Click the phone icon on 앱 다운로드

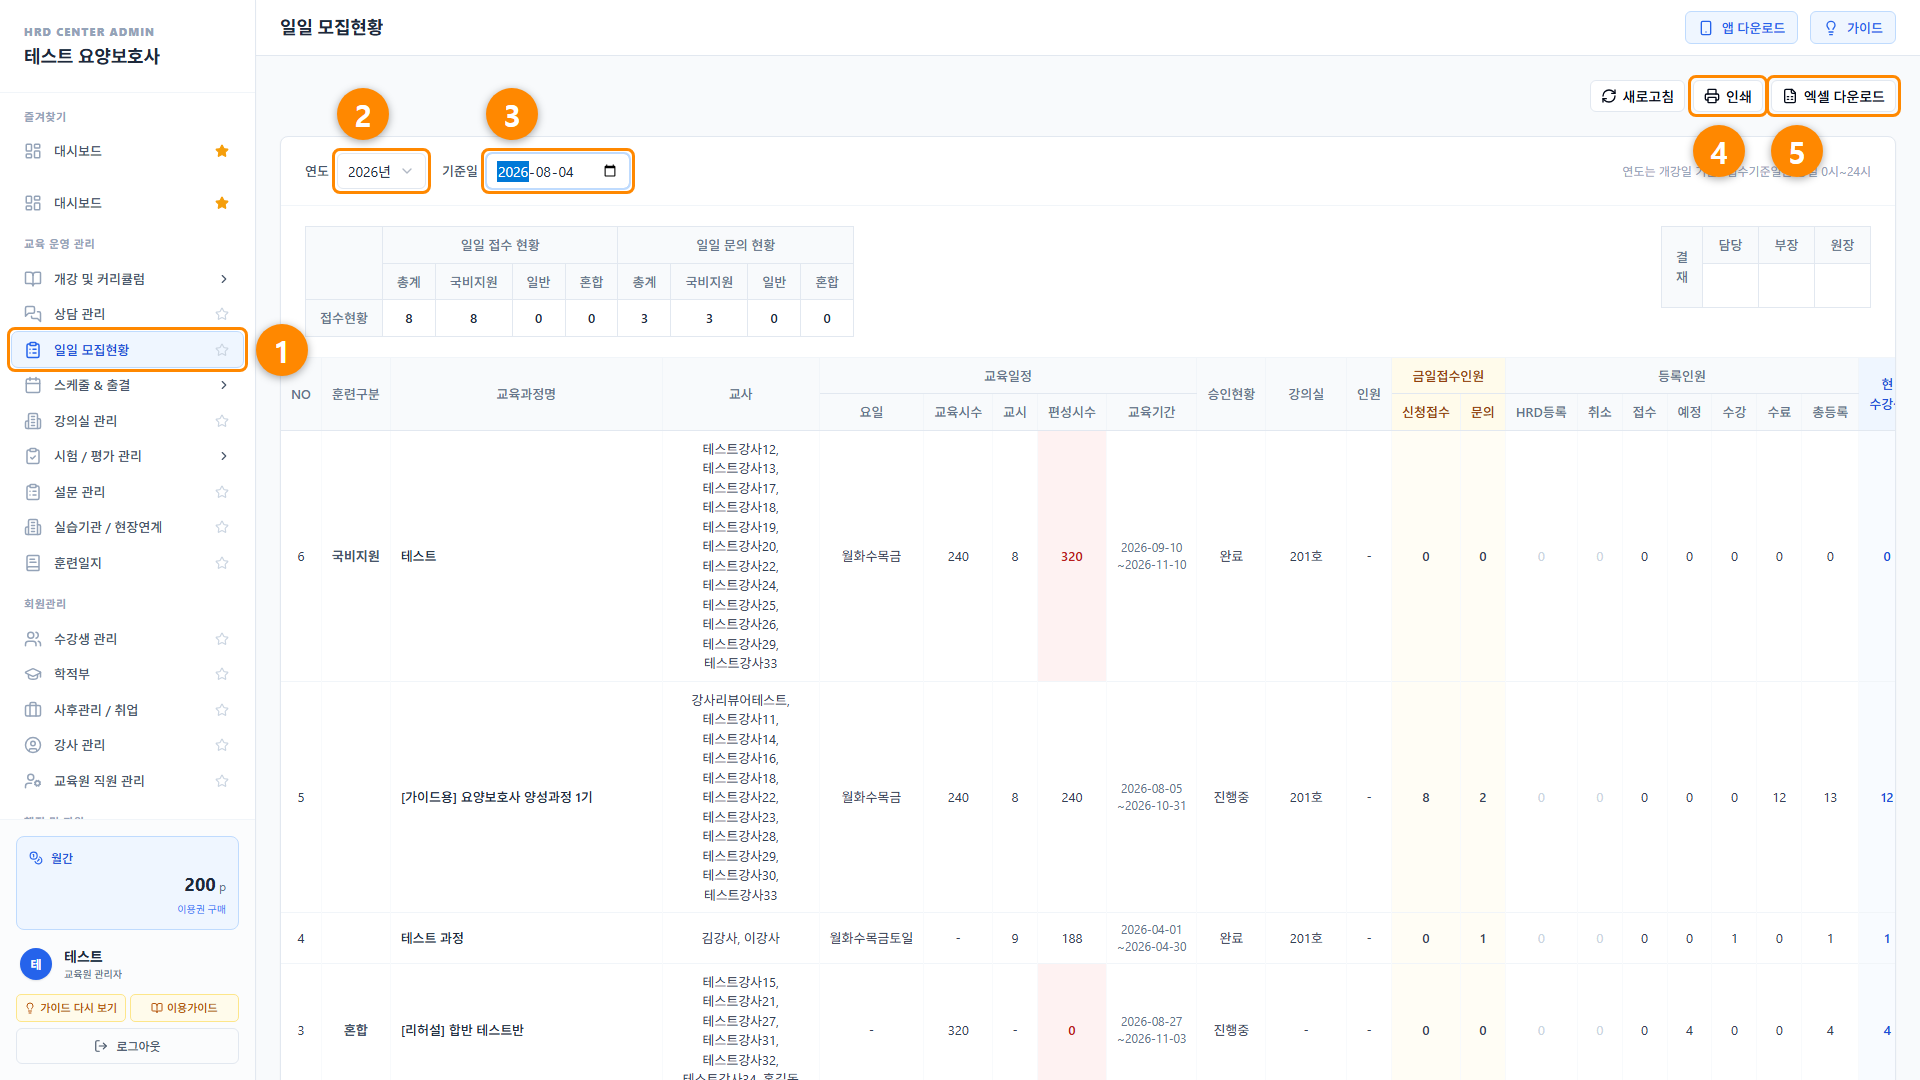1706,28
